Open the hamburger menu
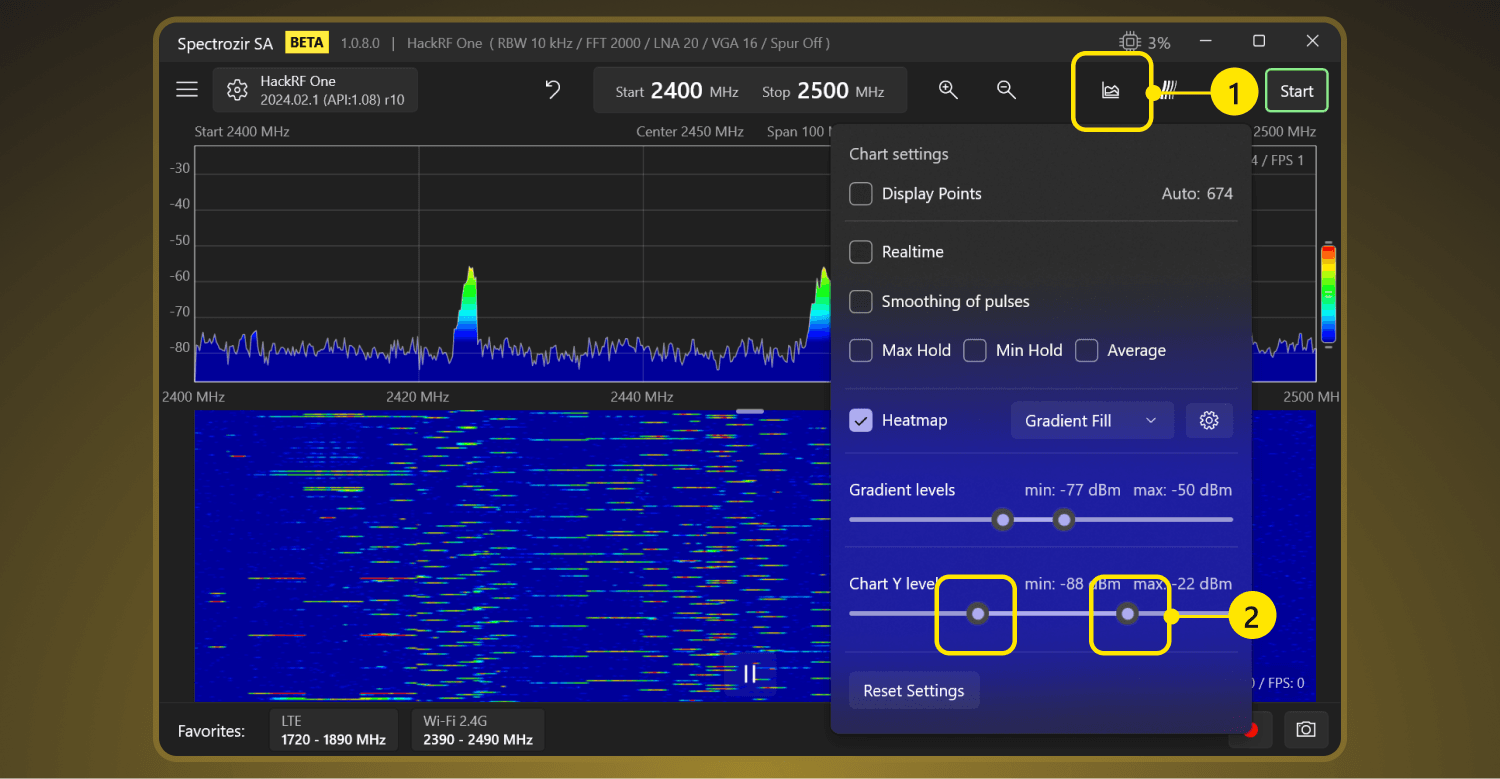This screenshot has width=1500, height=779. coord(187,90)
